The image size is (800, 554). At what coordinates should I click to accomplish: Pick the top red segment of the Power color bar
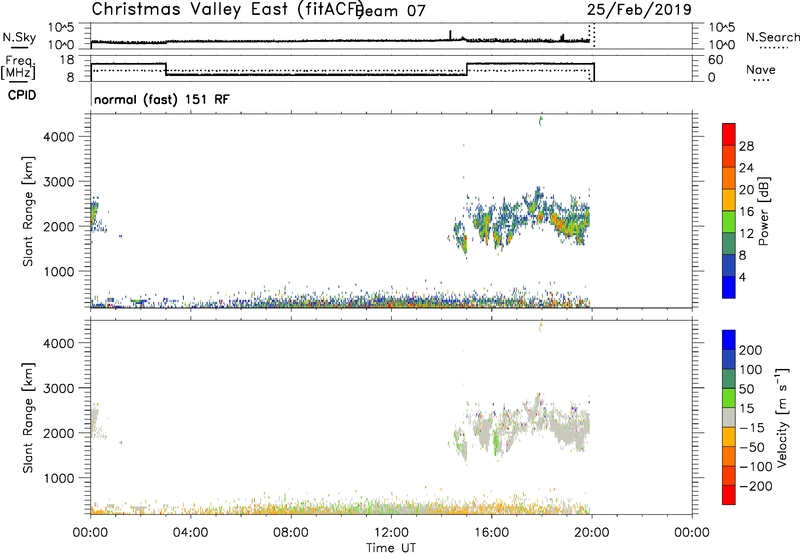(x=729, y=135)
